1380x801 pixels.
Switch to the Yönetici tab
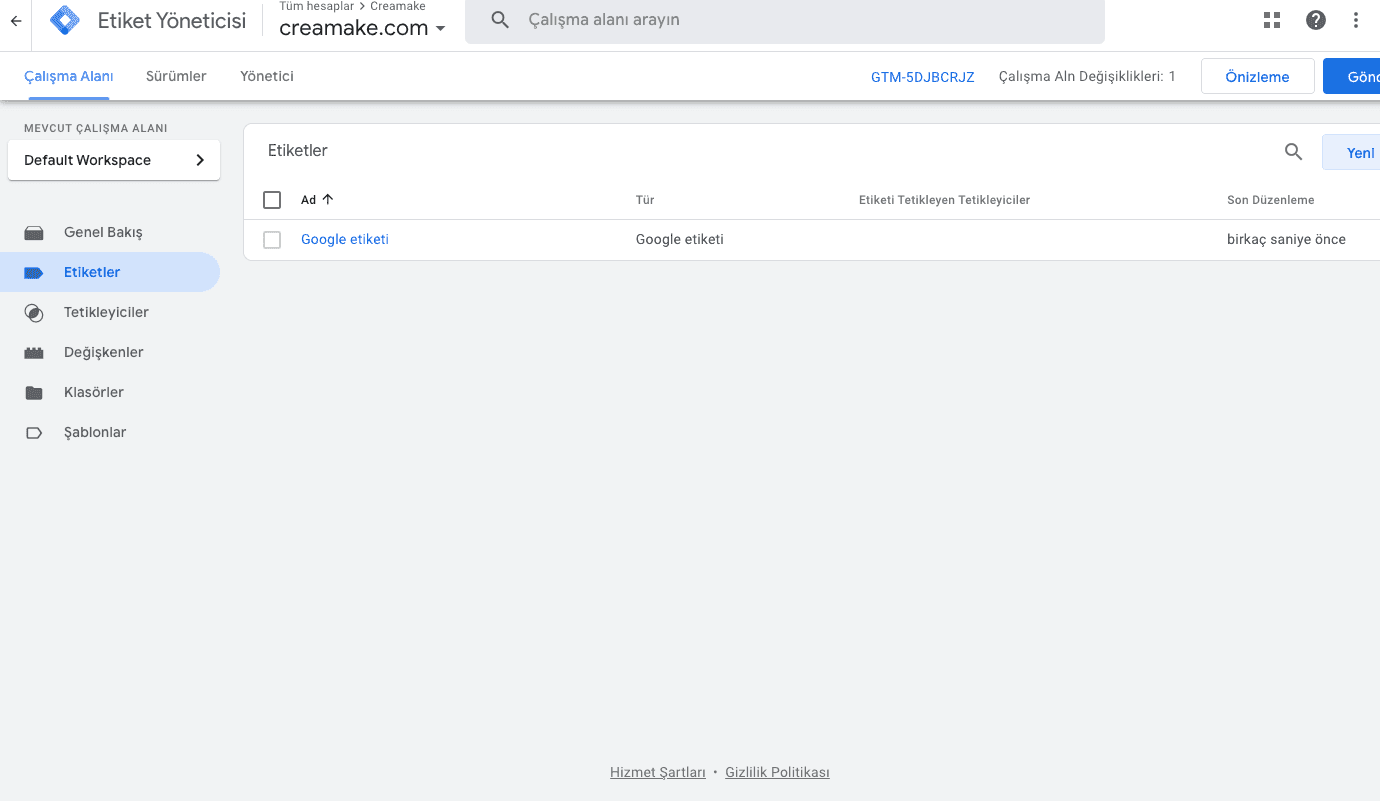coord(267,76)
